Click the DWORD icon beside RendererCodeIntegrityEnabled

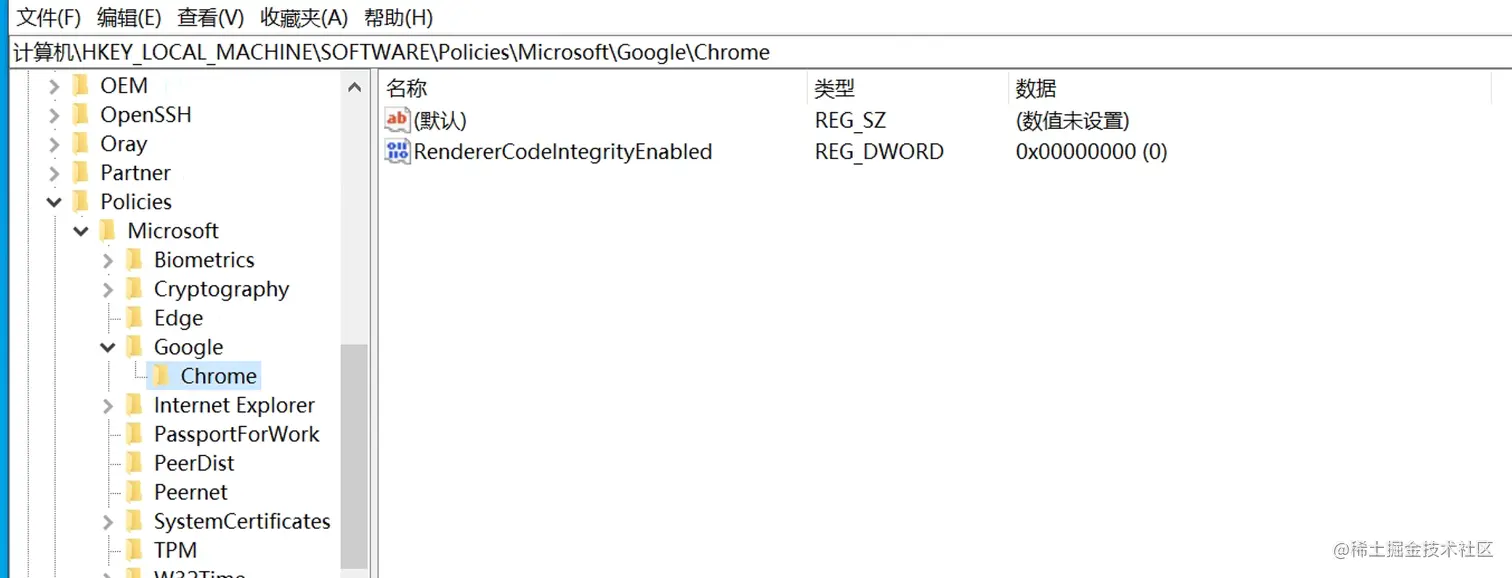(x=397, y=152)
